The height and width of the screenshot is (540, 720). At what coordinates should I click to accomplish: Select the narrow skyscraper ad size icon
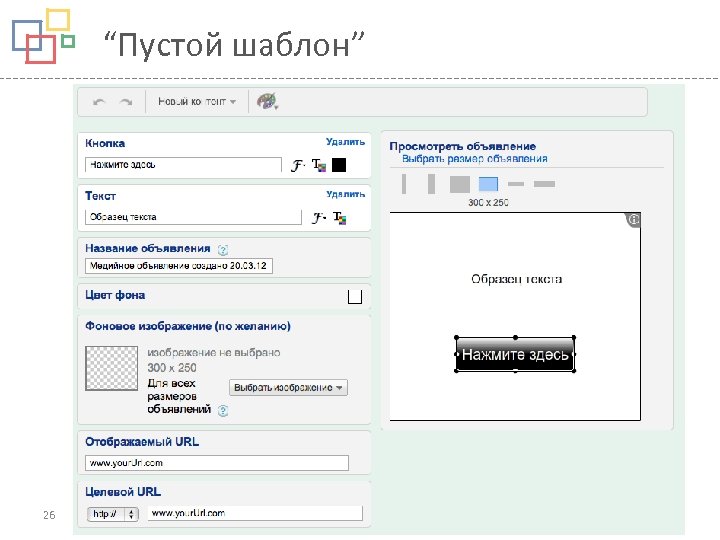[404, 184]
